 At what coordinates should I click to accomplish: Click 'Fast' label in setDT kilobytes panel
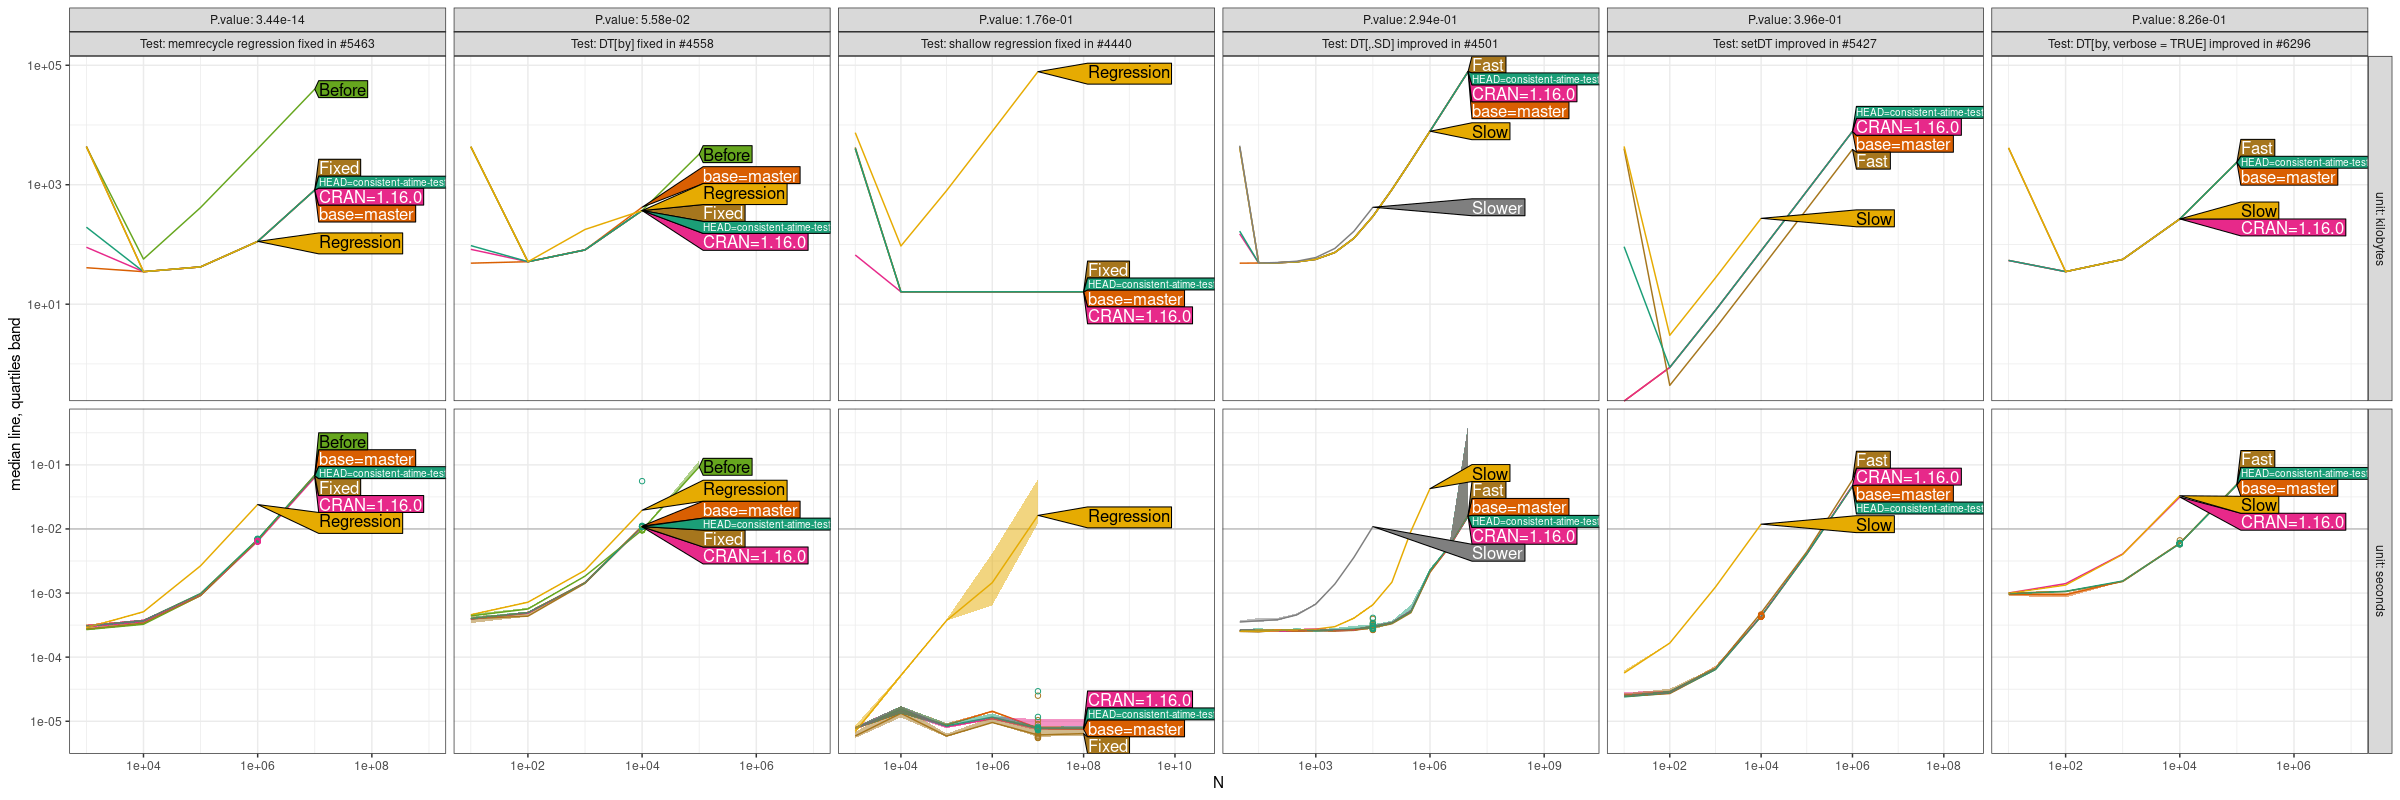(x=1872, y=161)
